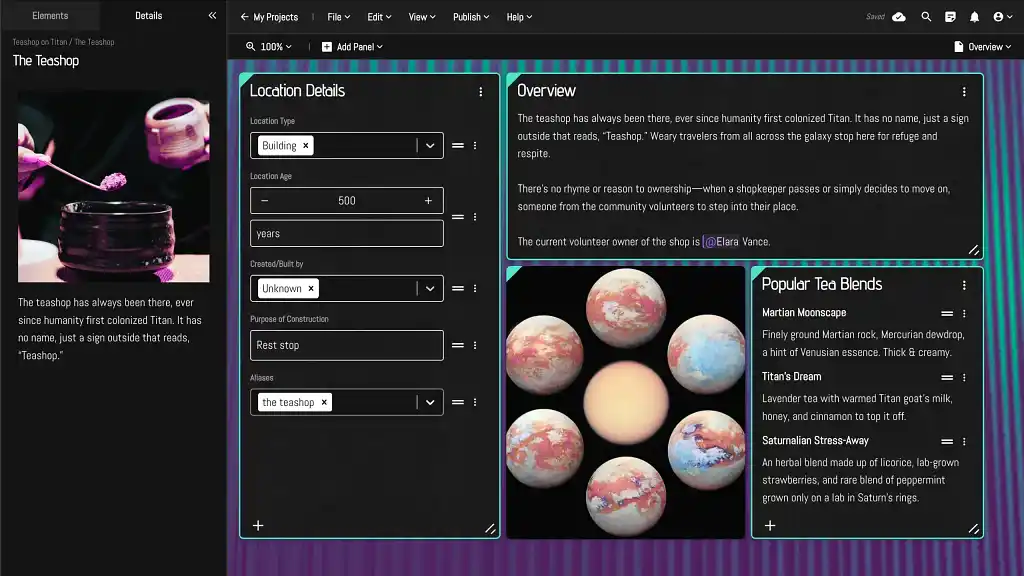
Task: Open the Publish menu
Action: pos(470,17)
